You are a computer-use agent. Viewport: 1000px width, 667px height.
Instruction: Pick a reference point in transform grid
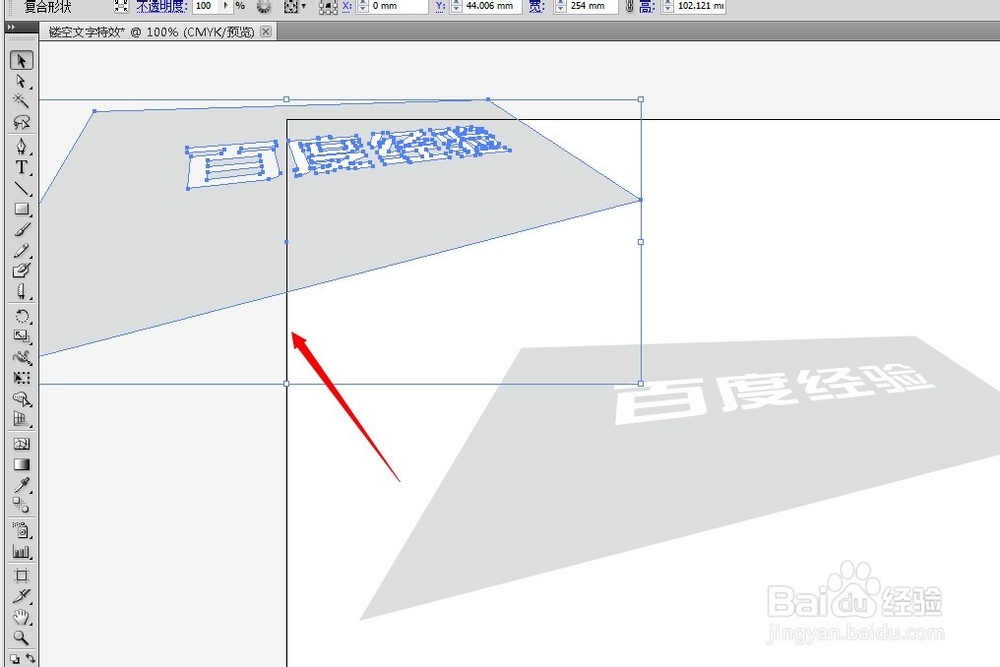(328, 7)
